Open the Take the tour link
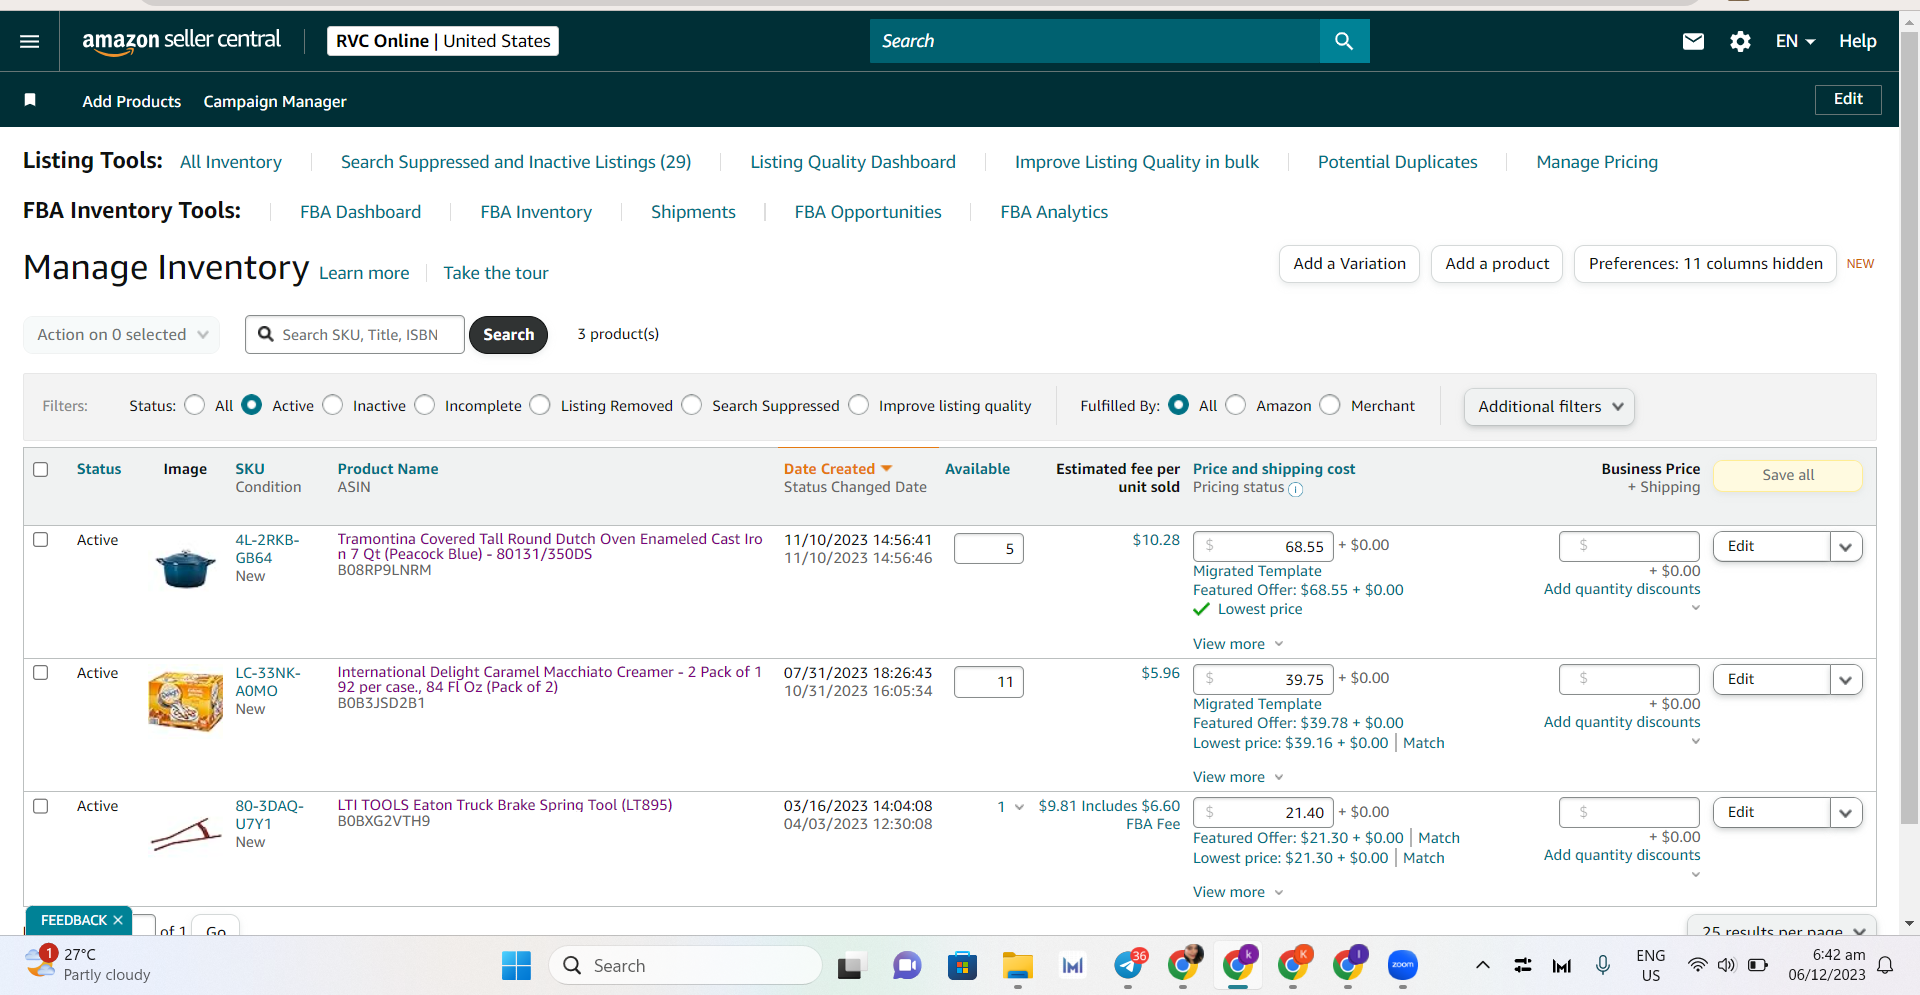The height and width of the screenshot is (995, 1920). 496,273
